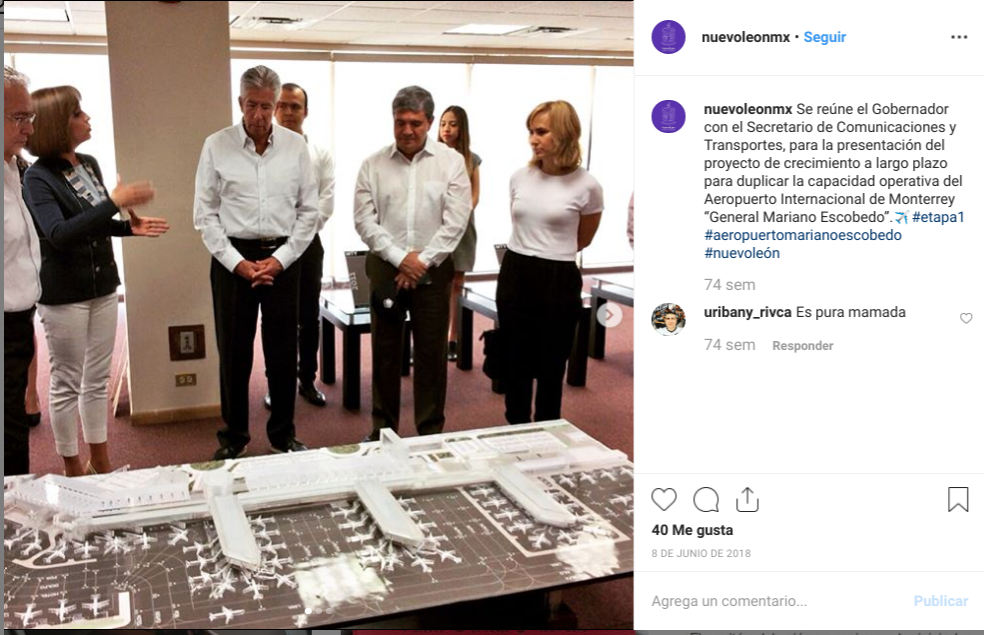Viewport: 984px width, 635px height.
Task: Save the post with the bookmark icon
Action: pyautogui.click(x=958, y=499)
